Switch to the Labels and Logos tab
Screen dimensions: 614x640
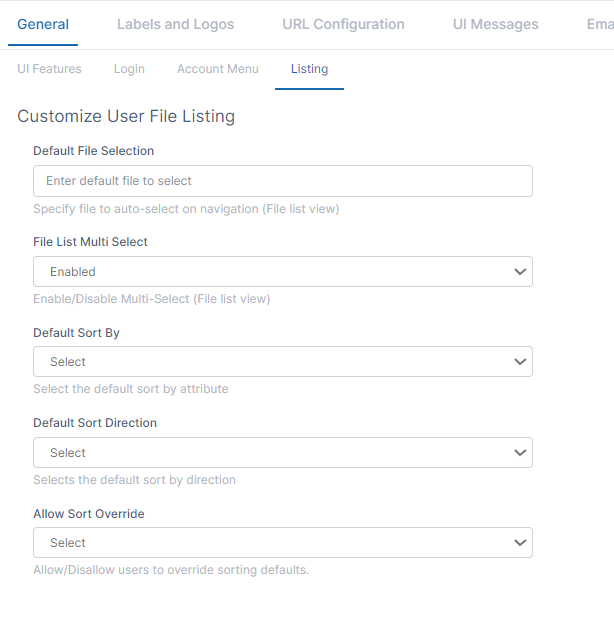pyautogui.click(x=175, y=24)
